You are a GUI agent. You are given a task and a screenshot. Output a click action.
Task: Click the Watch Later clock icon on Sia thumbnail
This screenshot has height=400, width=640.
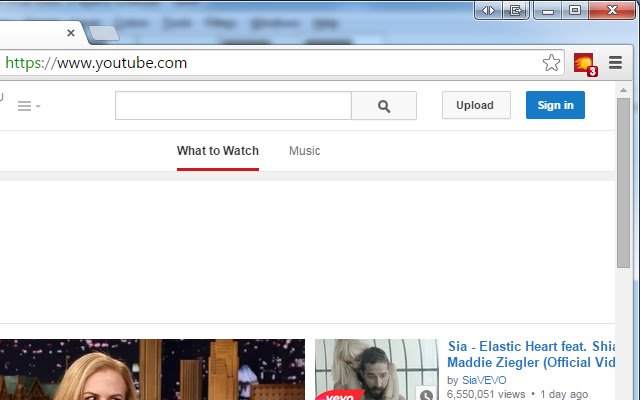point(427,394)
